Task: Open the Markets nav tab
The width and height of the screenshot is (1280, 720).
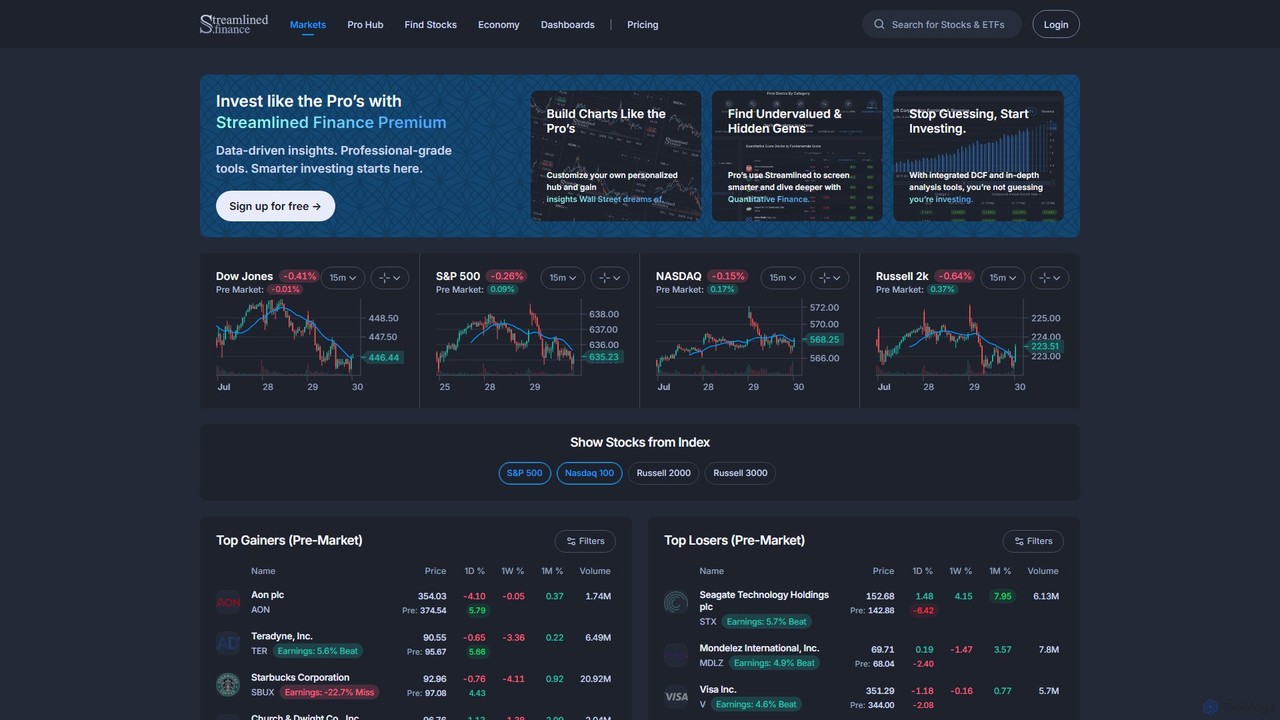Action: 308,25
